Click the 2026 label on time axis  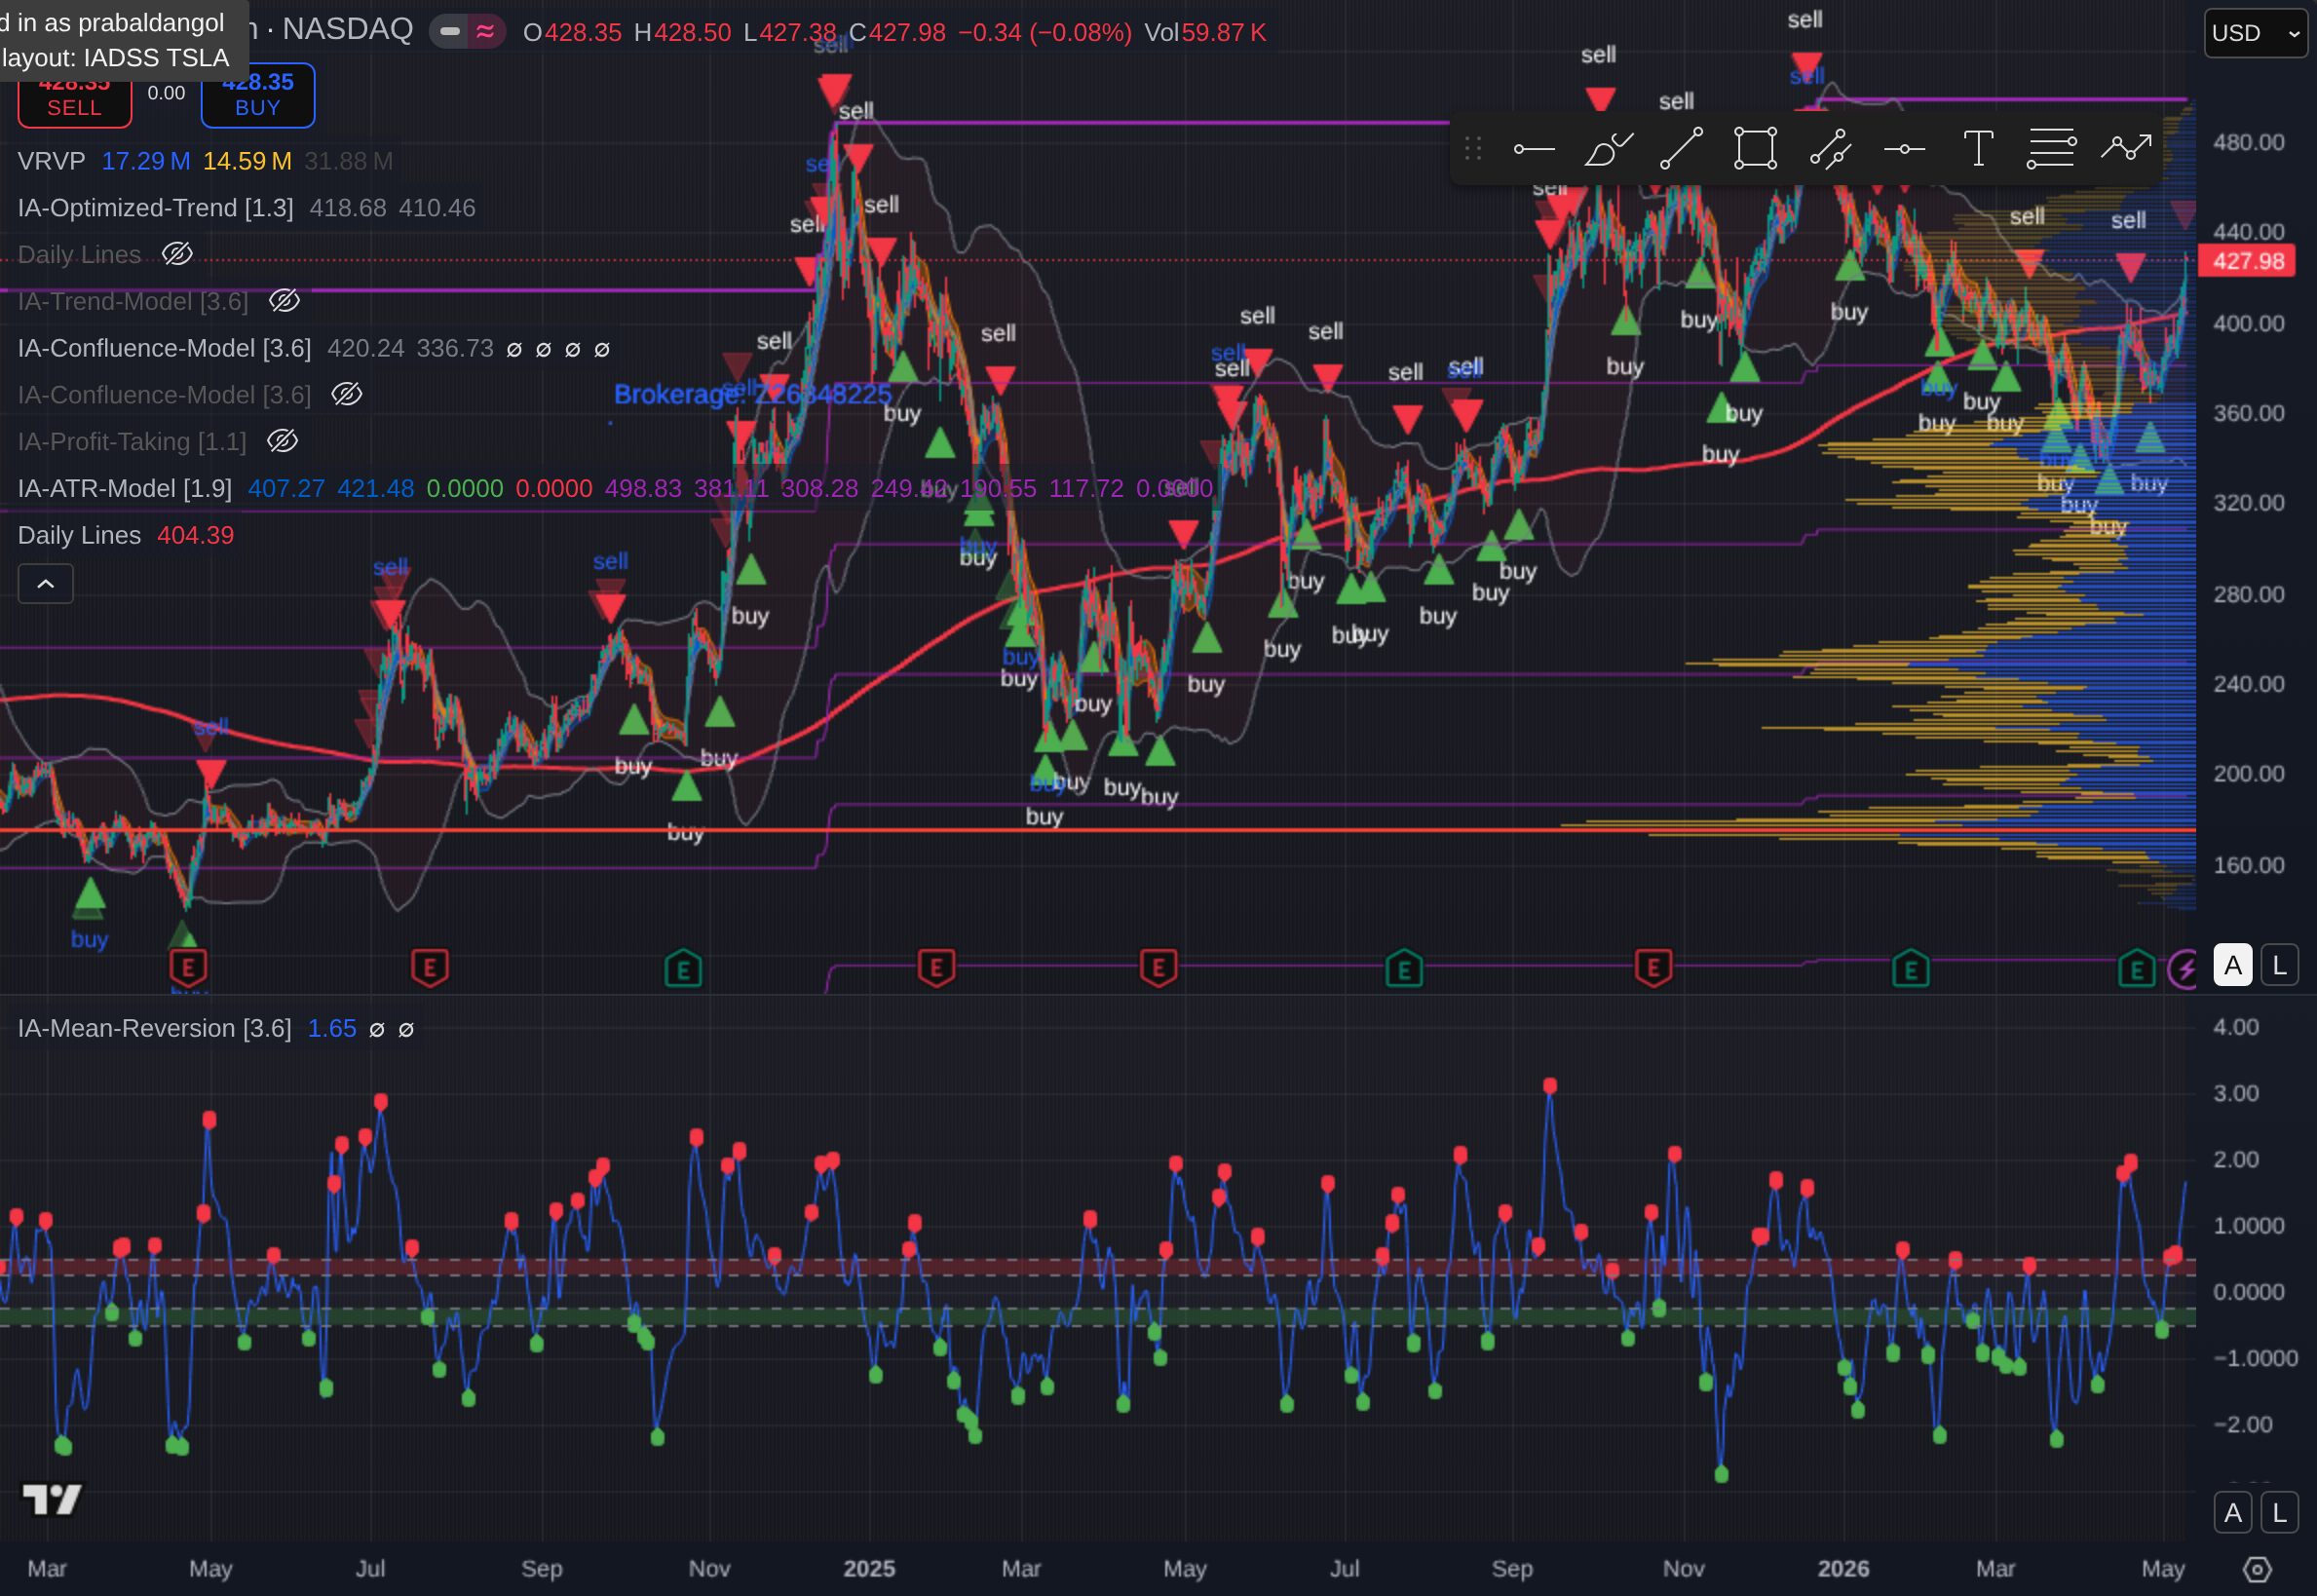(x=1843, y=1568)
